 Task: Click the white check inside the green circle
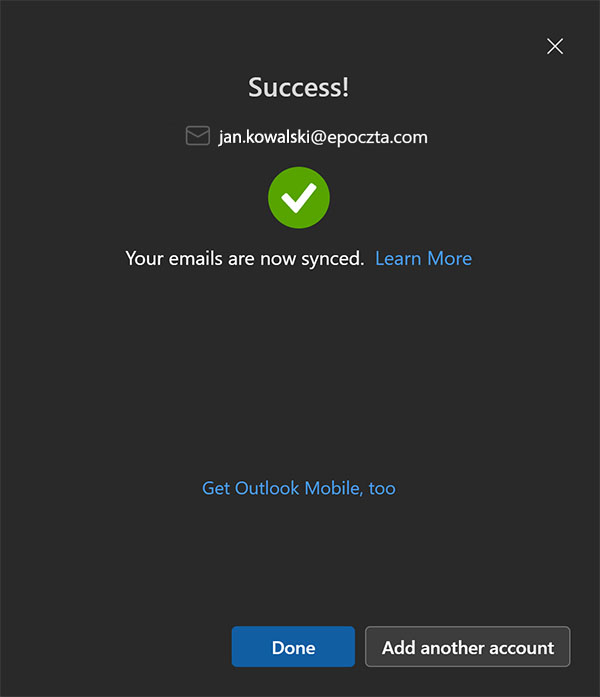[299, 199]
